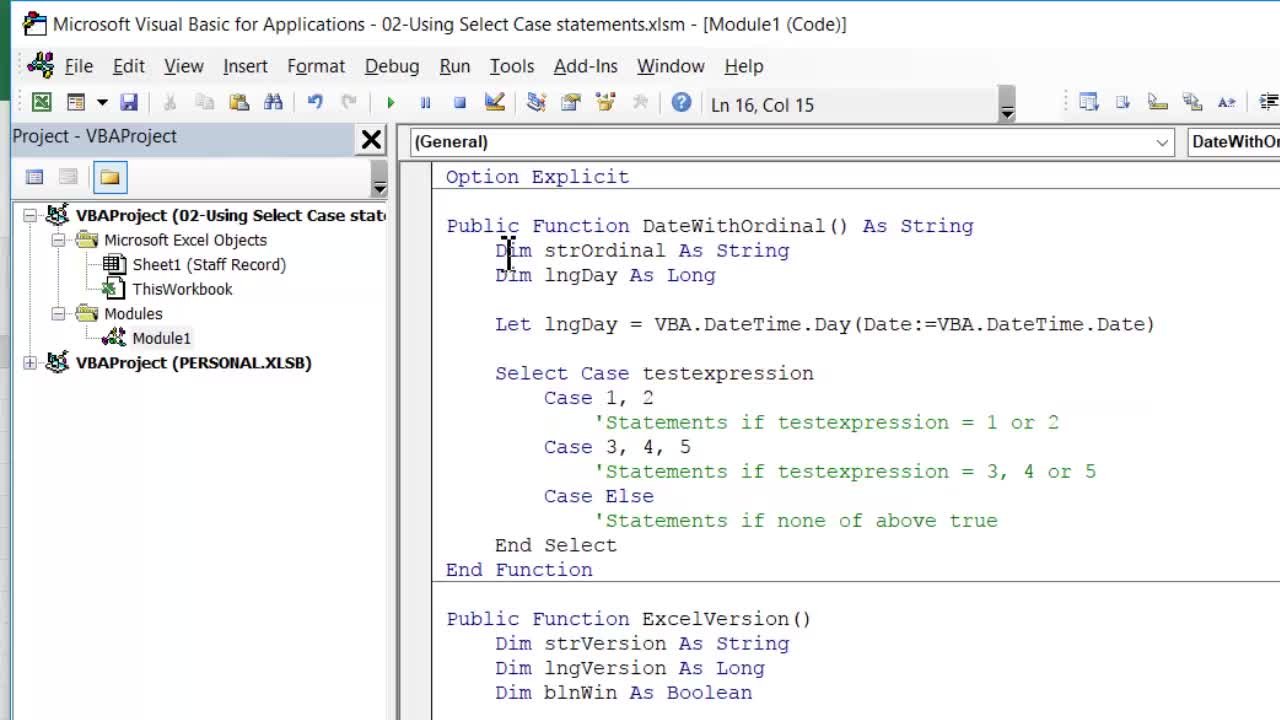The height and width of the screenshot is (720, 1280).
Task: Select Module1 in project tree
Action: pyautogui.click(x=161, y=338)
